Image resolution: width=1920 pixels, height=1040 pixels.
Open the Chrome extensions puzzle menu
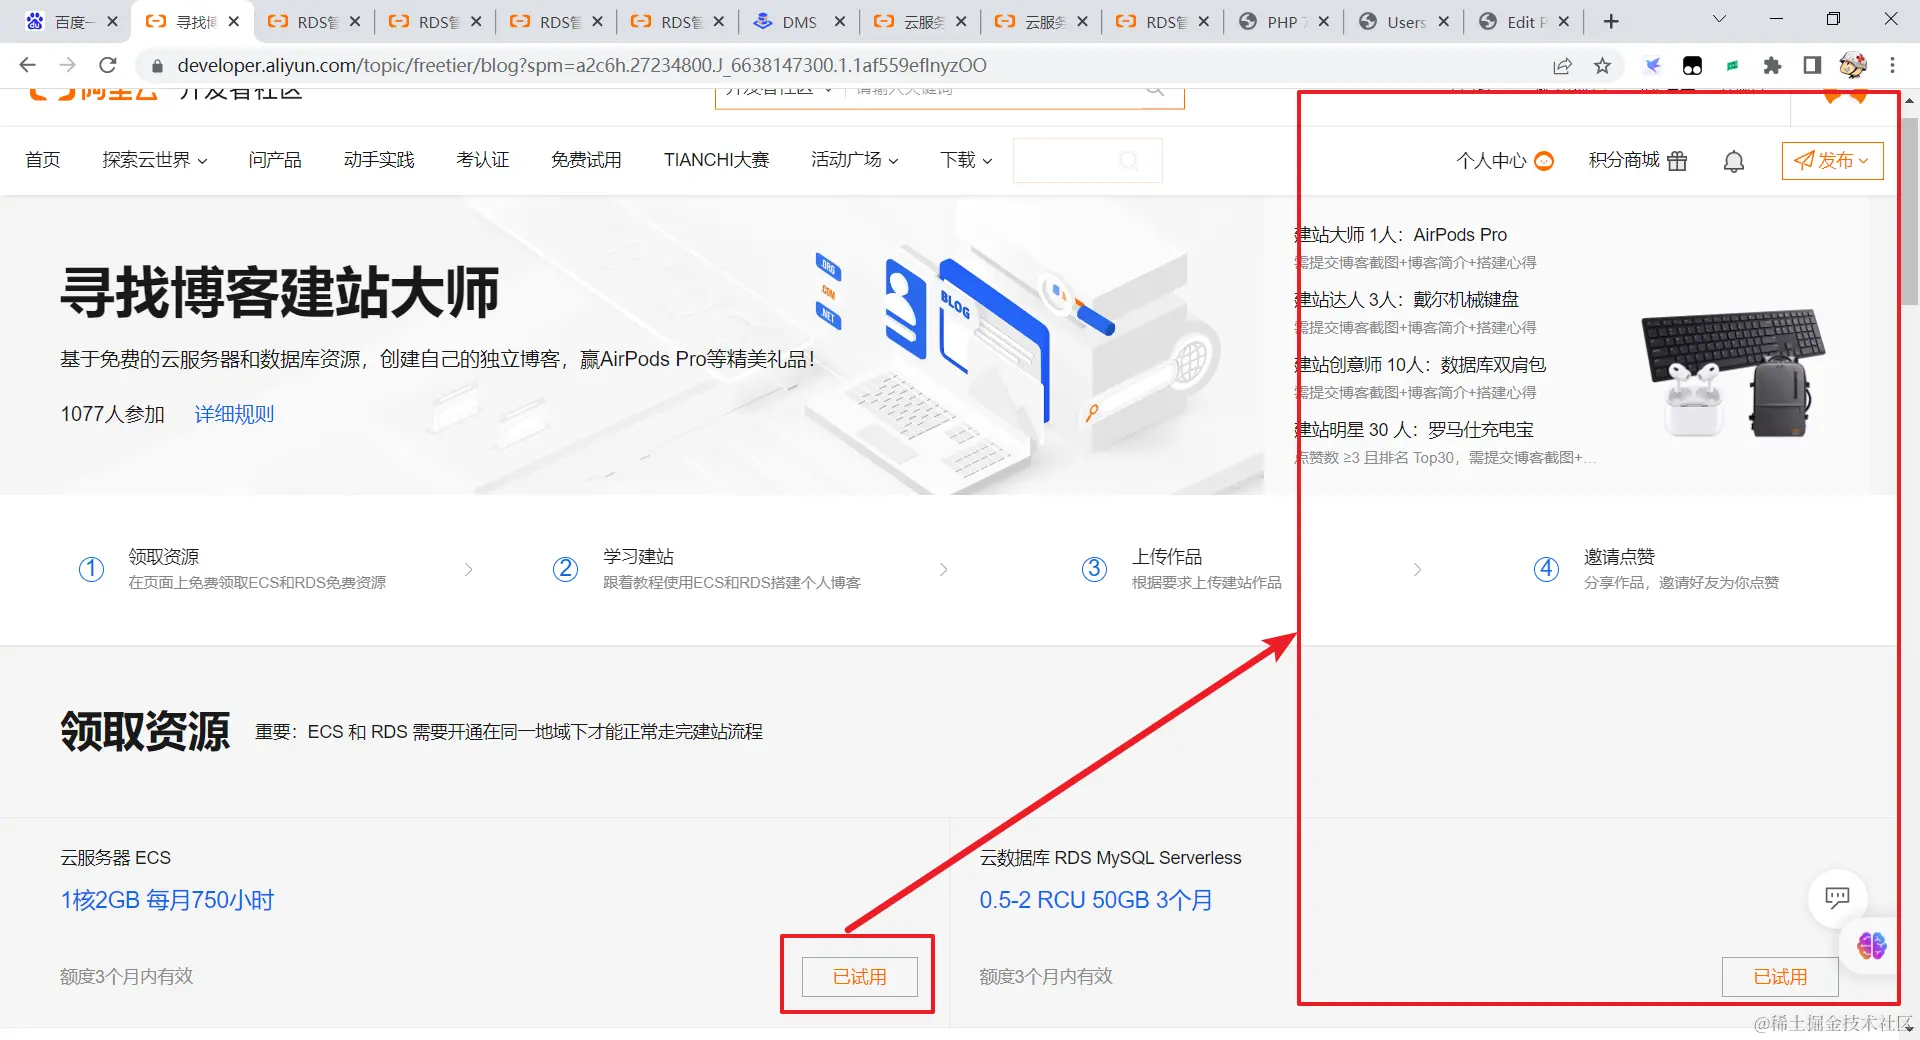point(1772,65)
